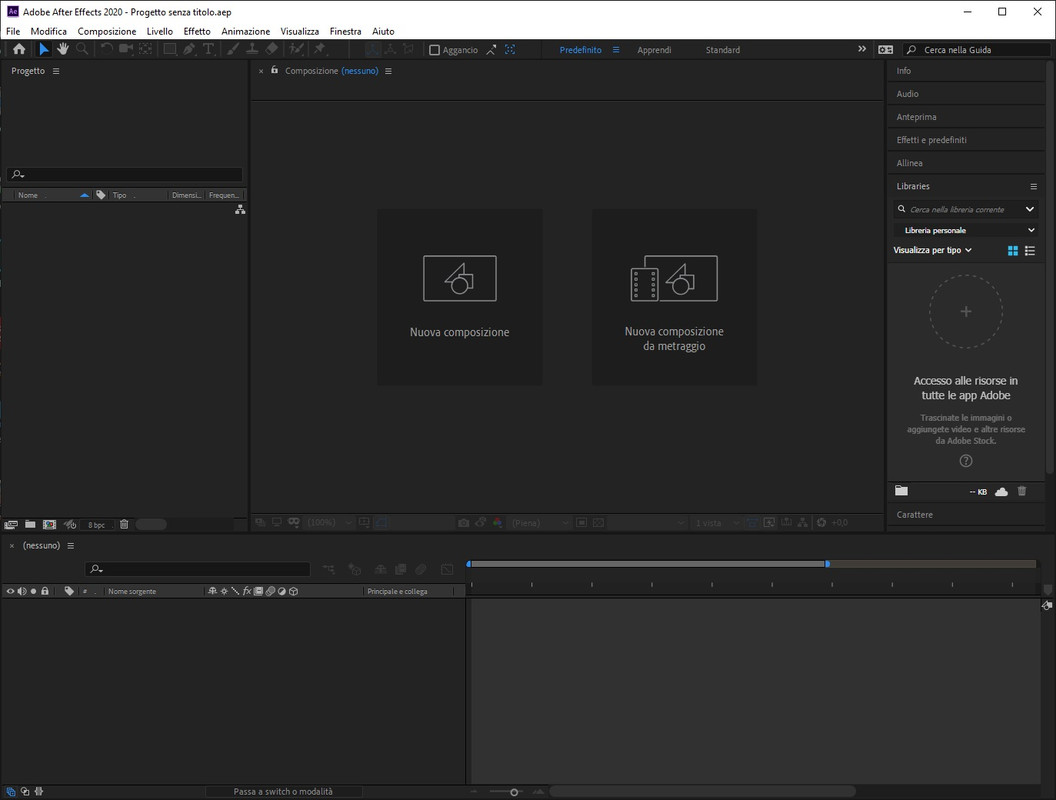The height and width of the screenshot is (800, 1056).
Task: Click the Libraries help question mark icon
Action: click(966, 461)
